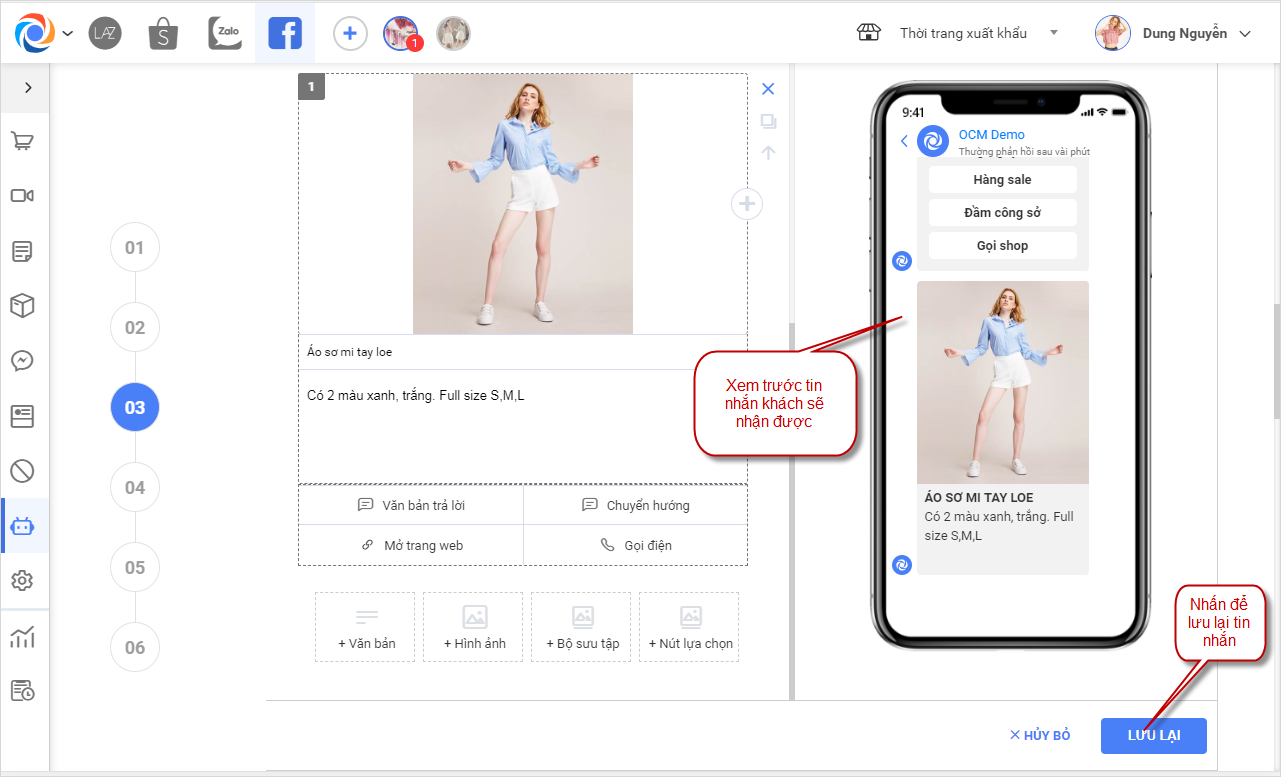Tap OCM Demo page avatar in preview
Viewport: 1281px width, 777px height.
click(x=933, y=141)
